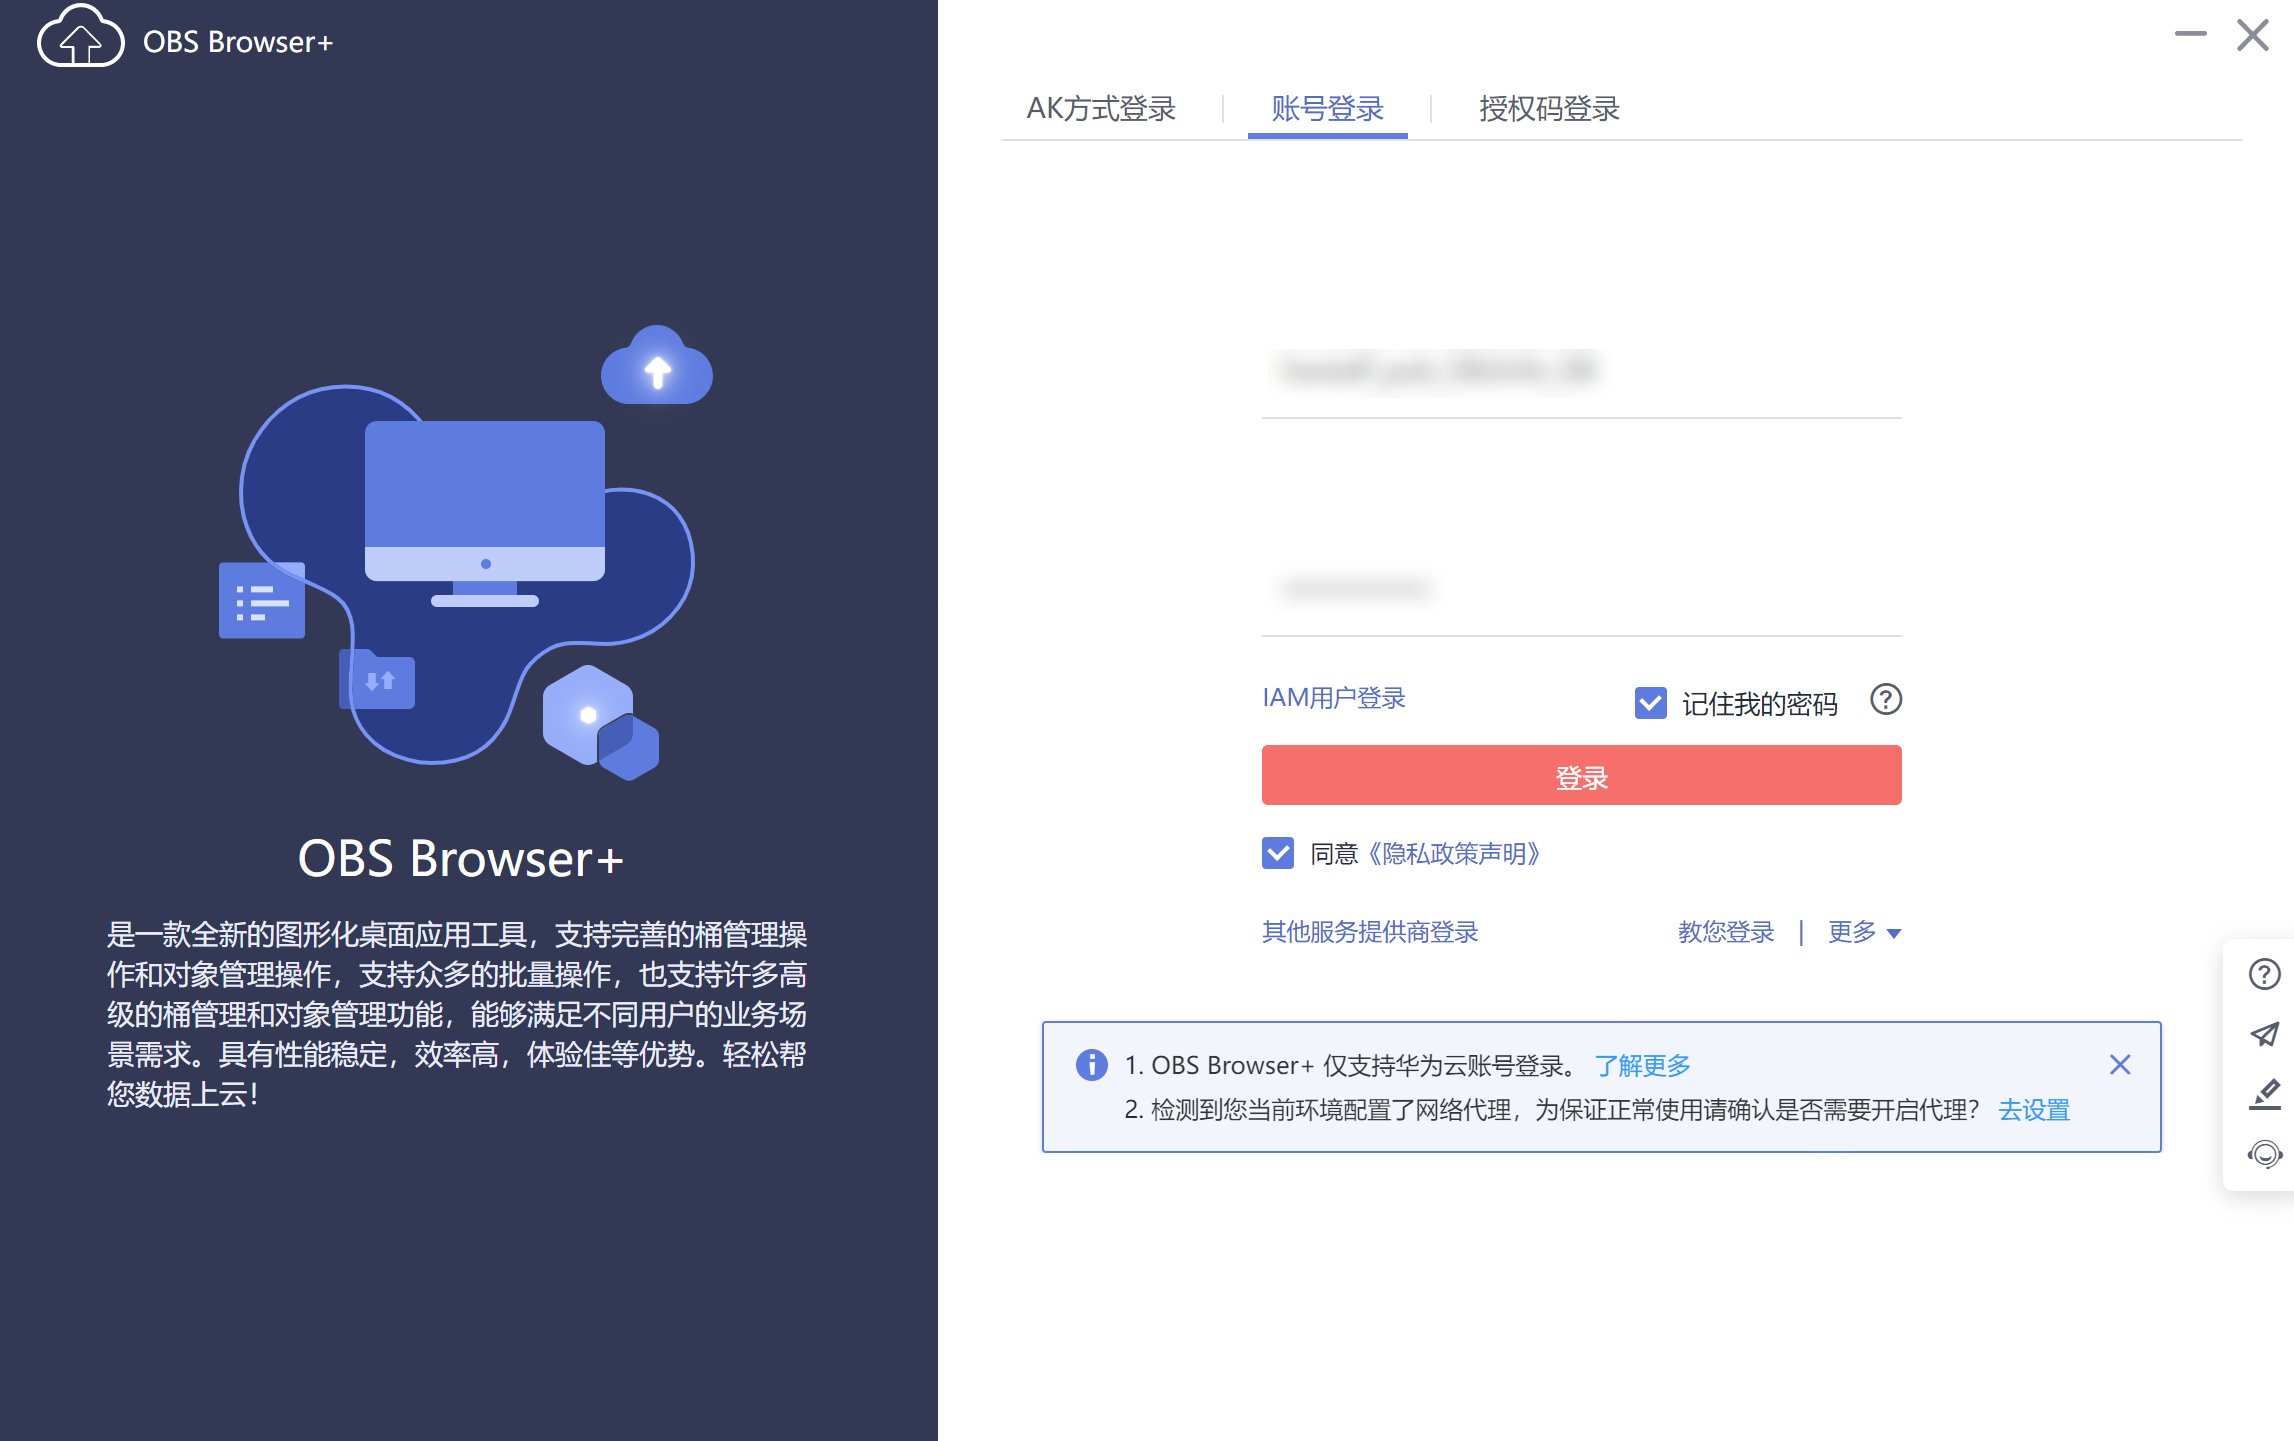The width and height of the screenshot is (2294, 1441).
Task: Open the customer service headset icon
Action: 2264,1155
